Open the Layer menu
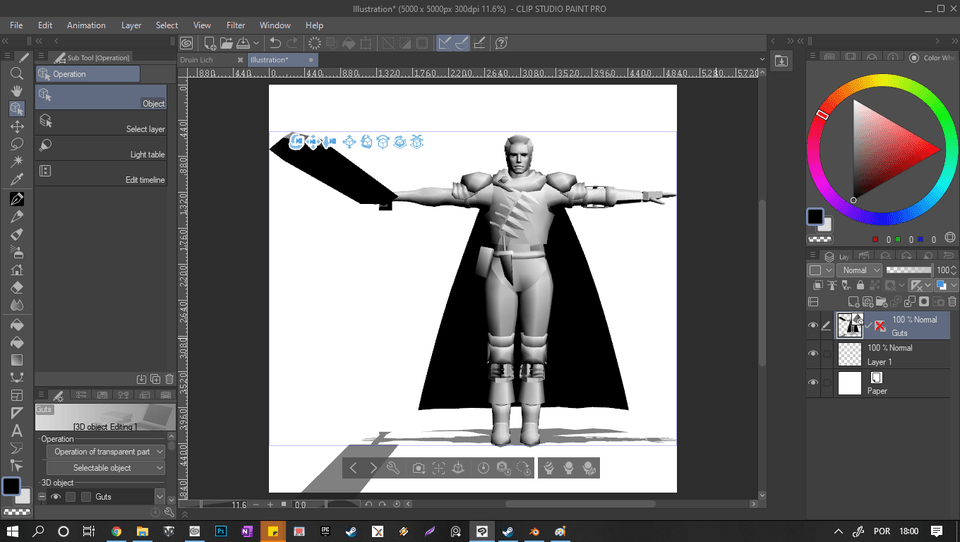 point(131,25)
